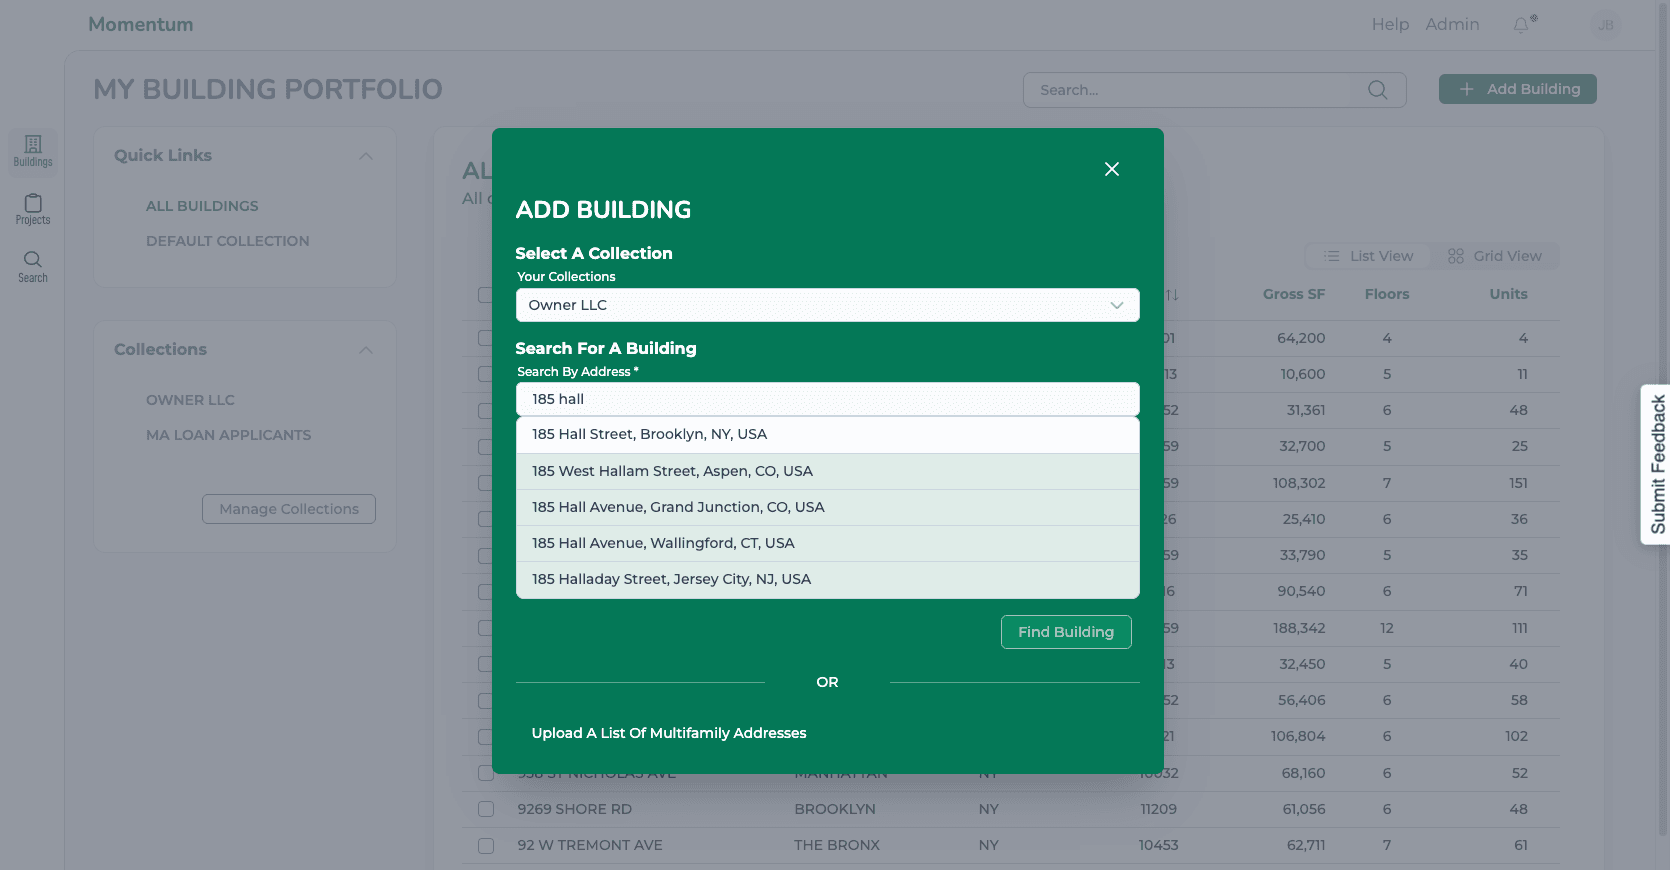This screenshot has height=870, width=1670.
Task: Choose 185 Hall Avenue, Grand Junction suggestion
Action: point(828,507)
